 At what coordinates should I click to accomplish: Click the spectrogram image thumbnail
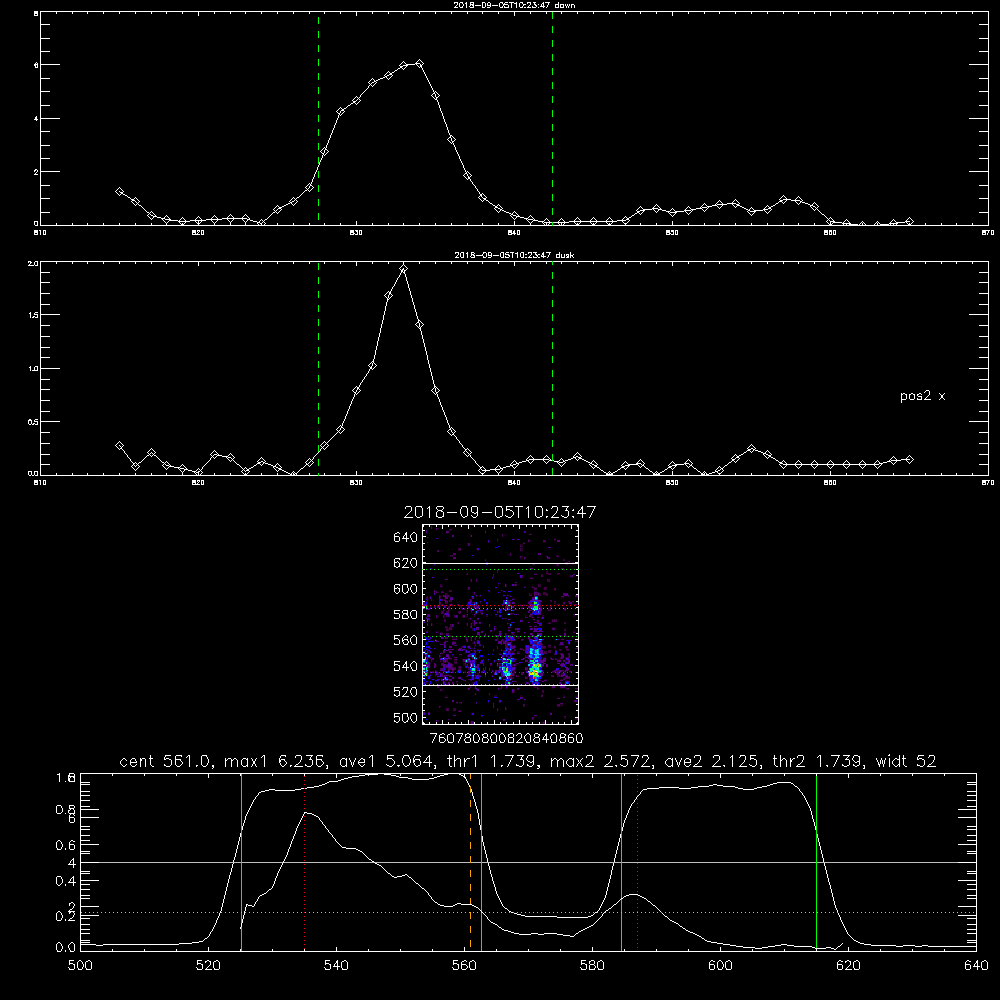[x=500, y=624]
